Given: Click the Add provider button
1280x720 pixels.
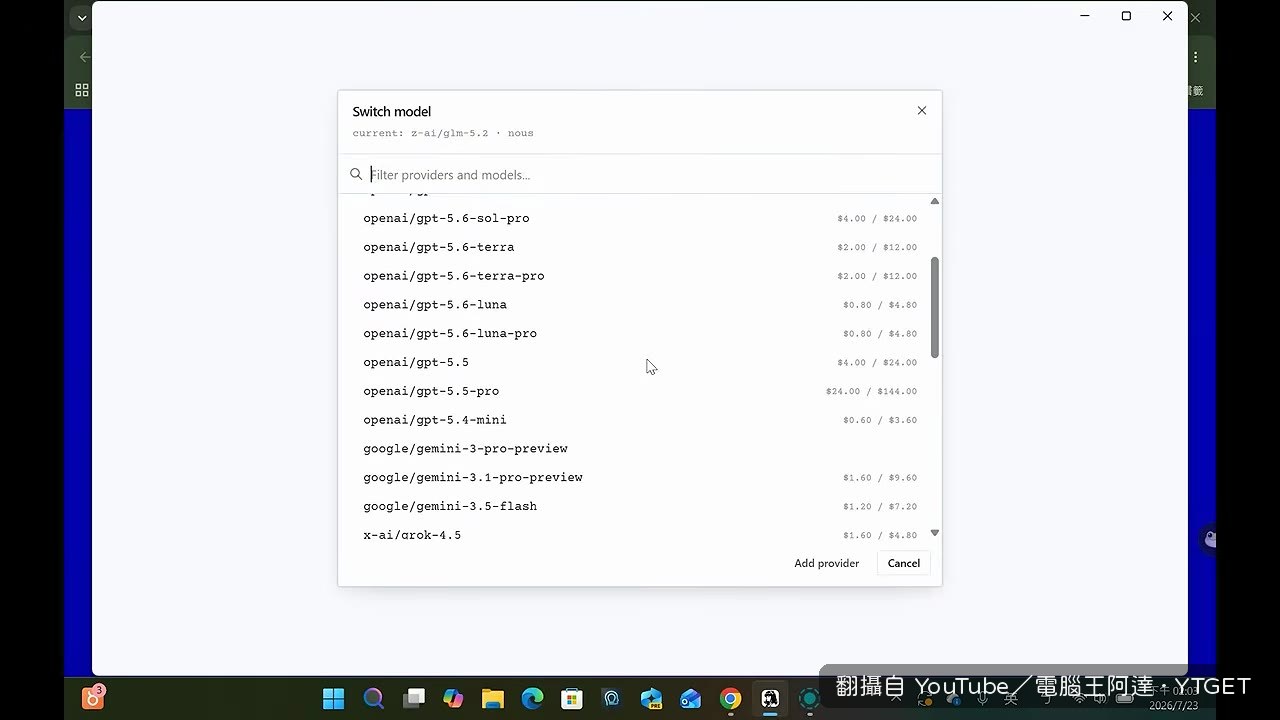Looking at the screenshot, I should (827, 563).
